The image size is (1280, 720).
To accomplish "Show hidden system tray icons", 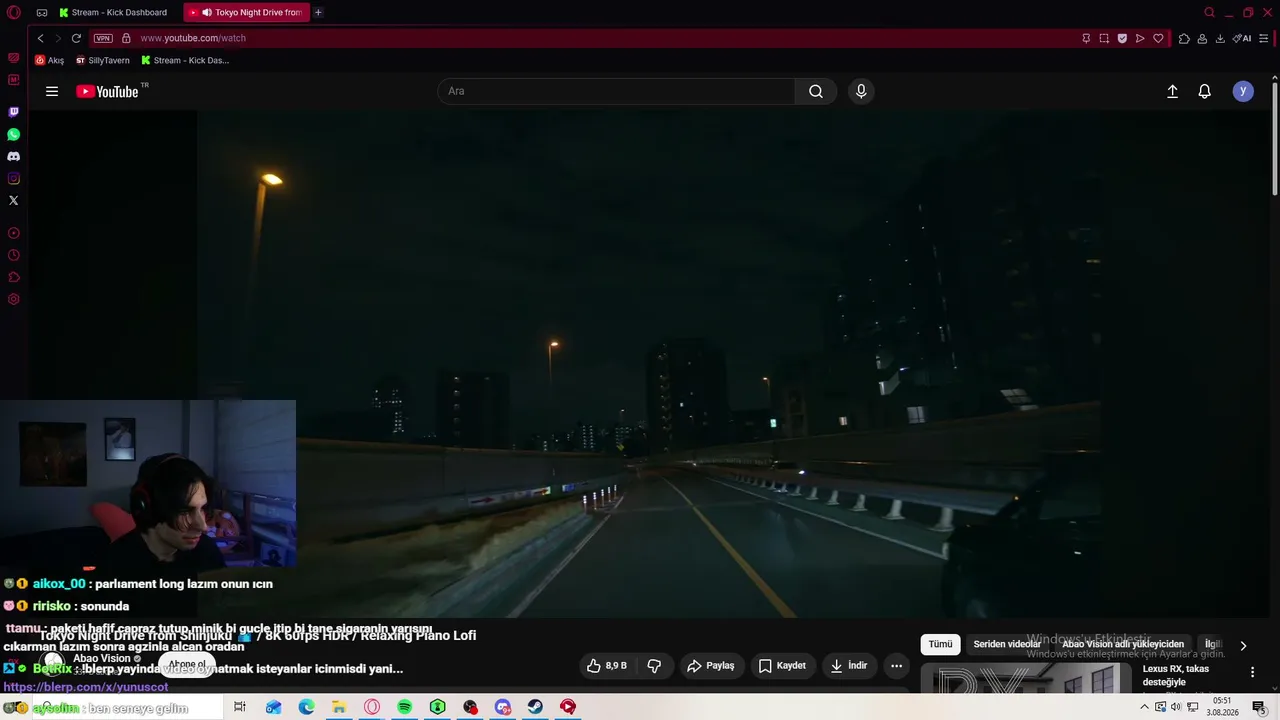I will coord(1144,707).
